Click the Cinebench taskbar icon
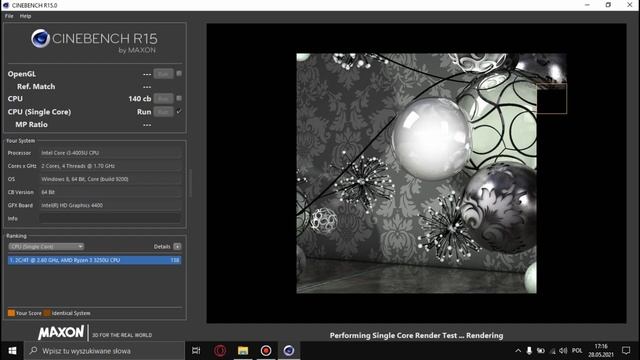640x360 pixels. tap(289, 351)
